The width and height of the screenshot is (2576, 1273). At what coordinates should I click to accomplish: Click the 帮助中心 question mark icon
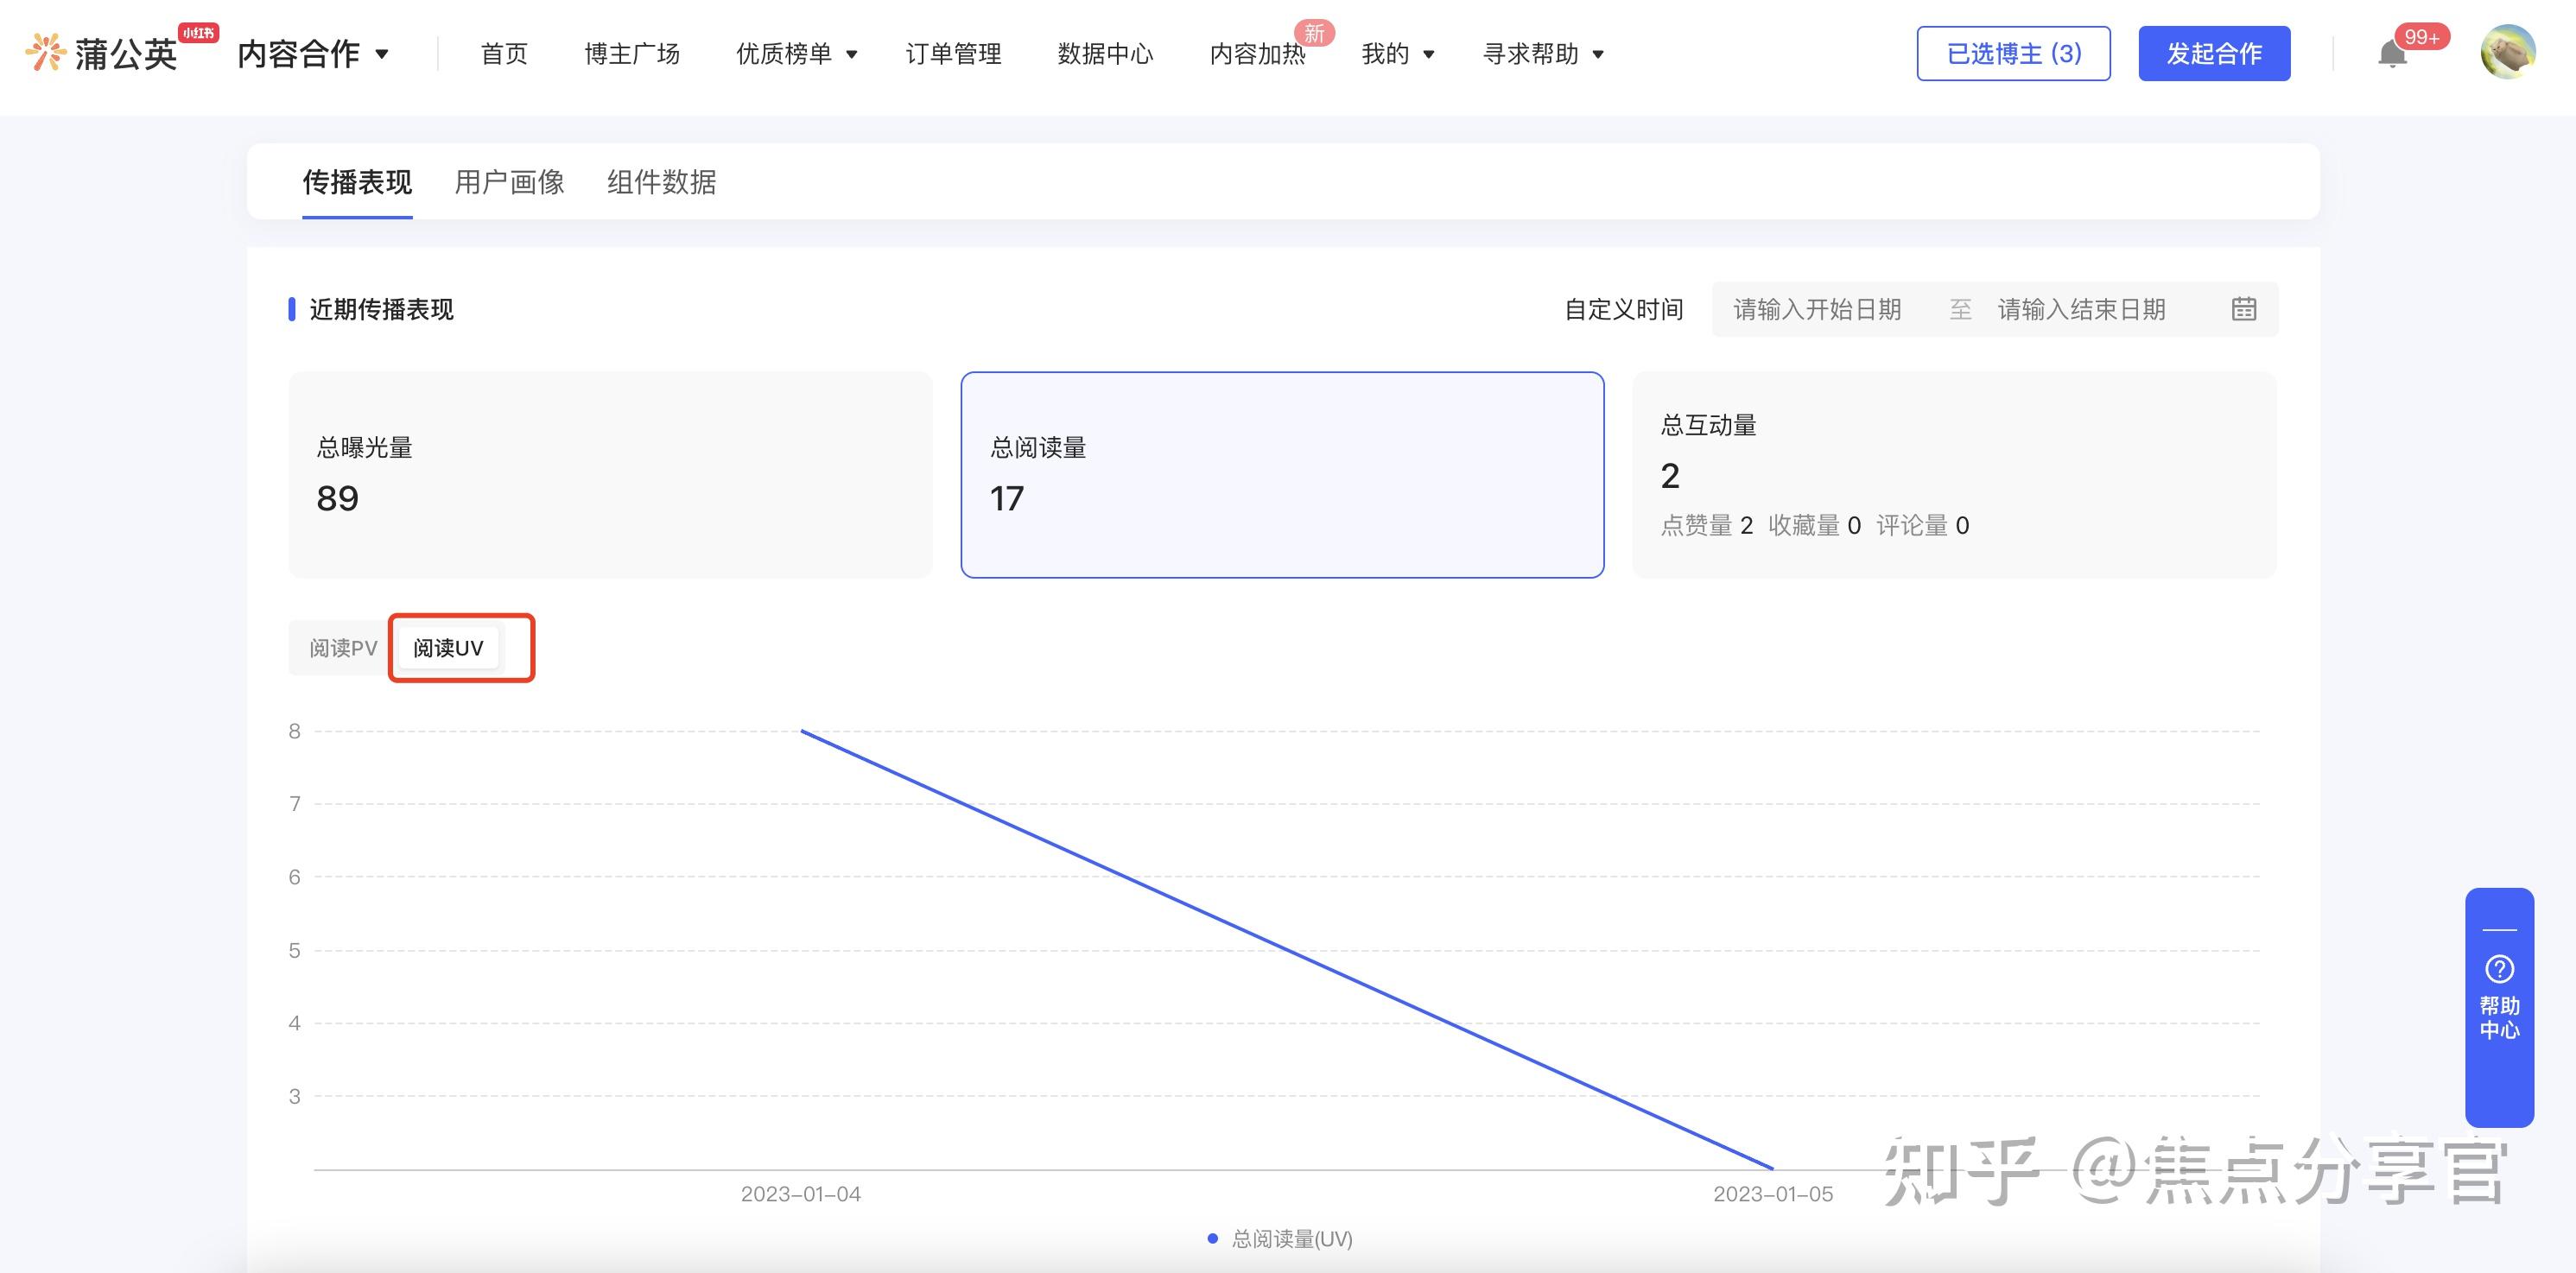point(2499,969)
